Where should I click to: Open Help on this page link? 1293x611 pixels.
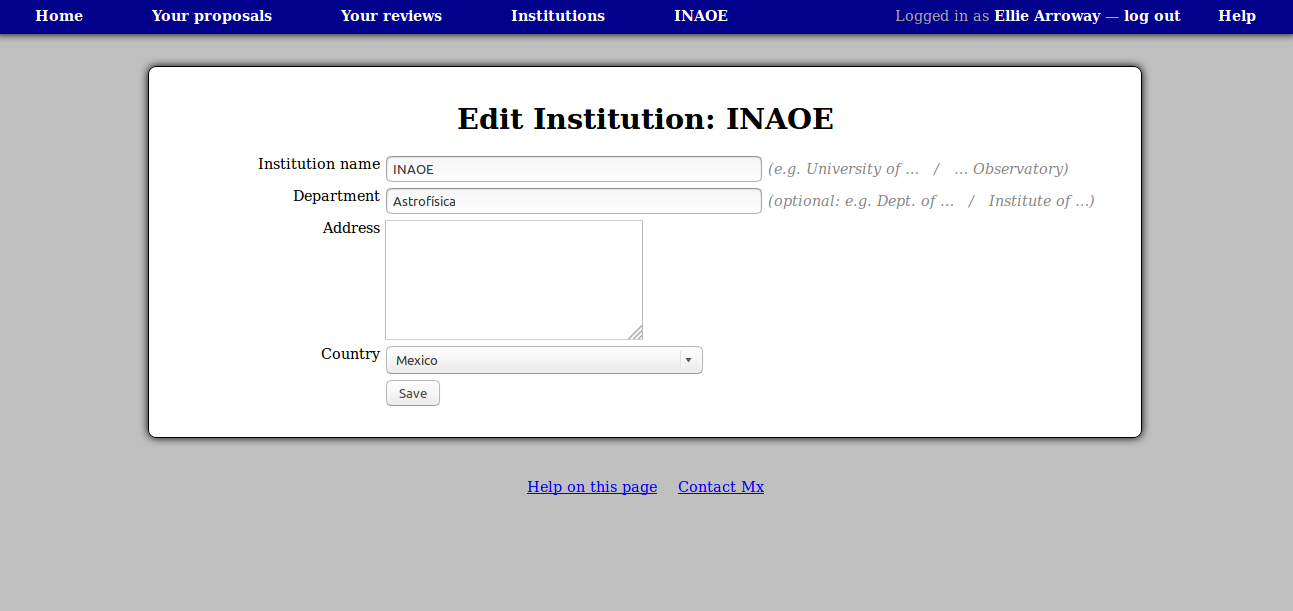(x=592, y=487)
